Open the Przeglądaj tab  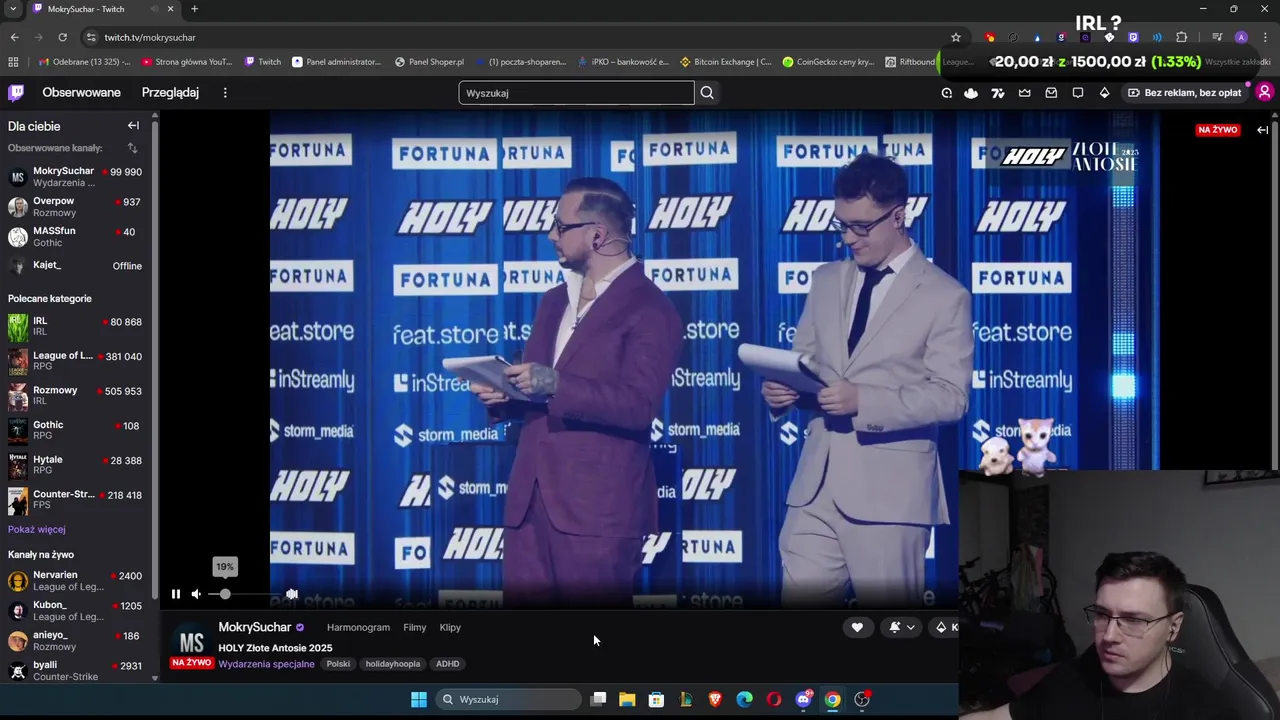click(x=170, y=92)
